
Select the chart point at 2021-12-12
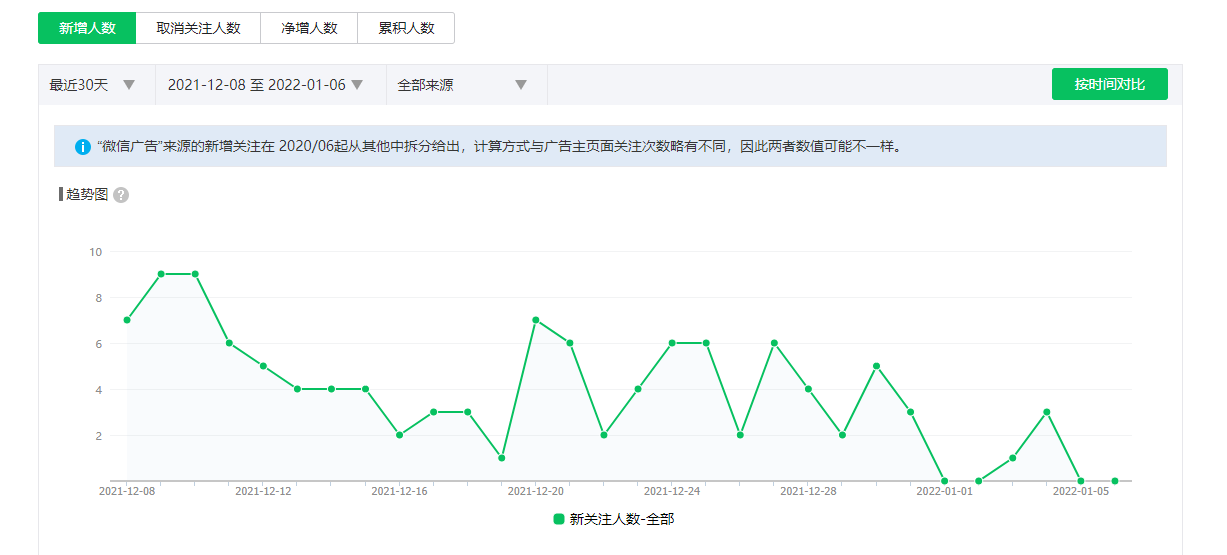pyautogui.click(x=263, y=366)
